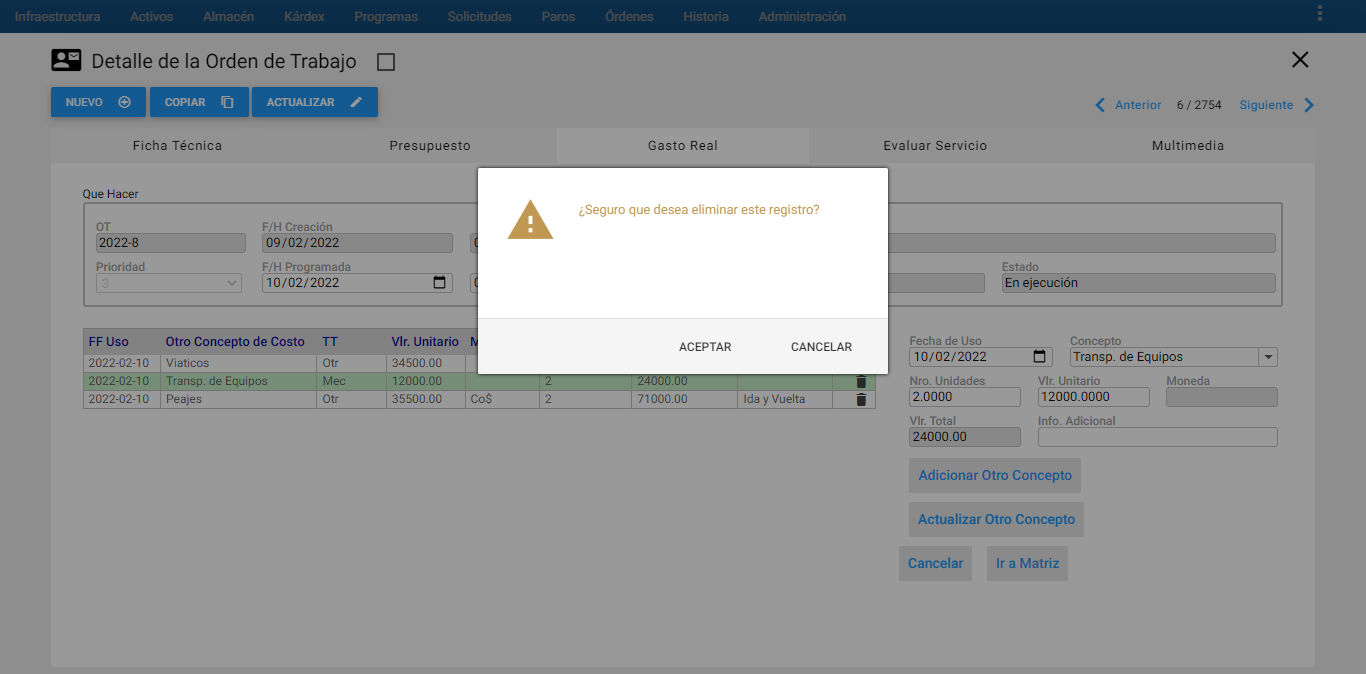The image size is (1366, 674).
Task: Open the Solicitudes menu
Action: point(479,16)
